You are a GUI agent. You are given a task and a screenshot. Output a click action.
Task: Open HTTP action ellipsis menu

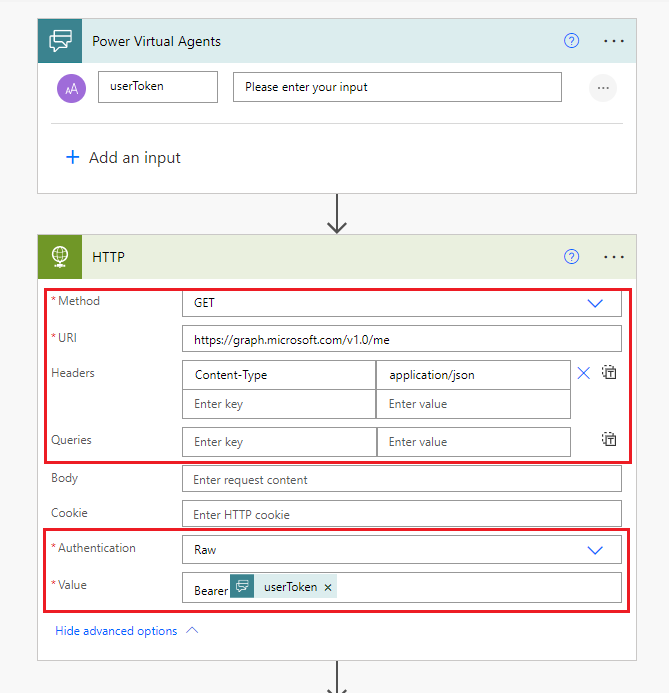point(614,257)
